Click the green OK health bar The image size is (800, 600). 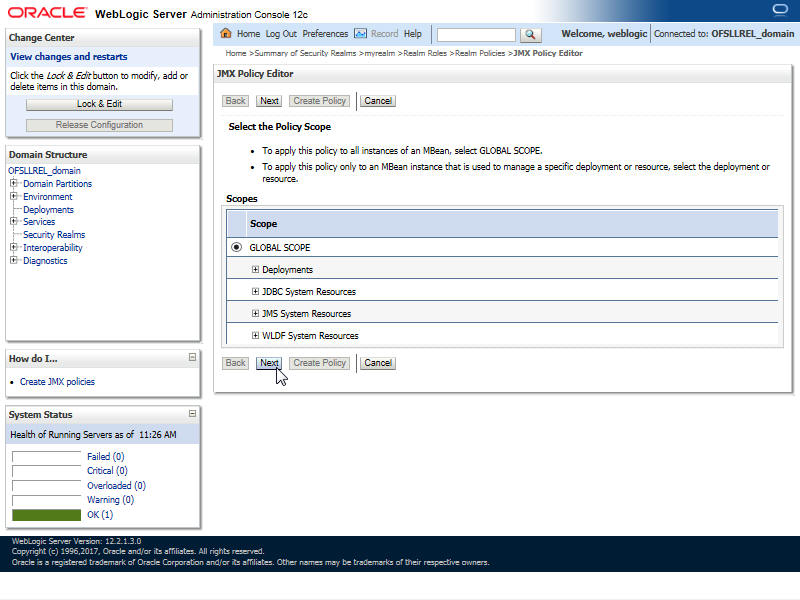click(46, 515)
